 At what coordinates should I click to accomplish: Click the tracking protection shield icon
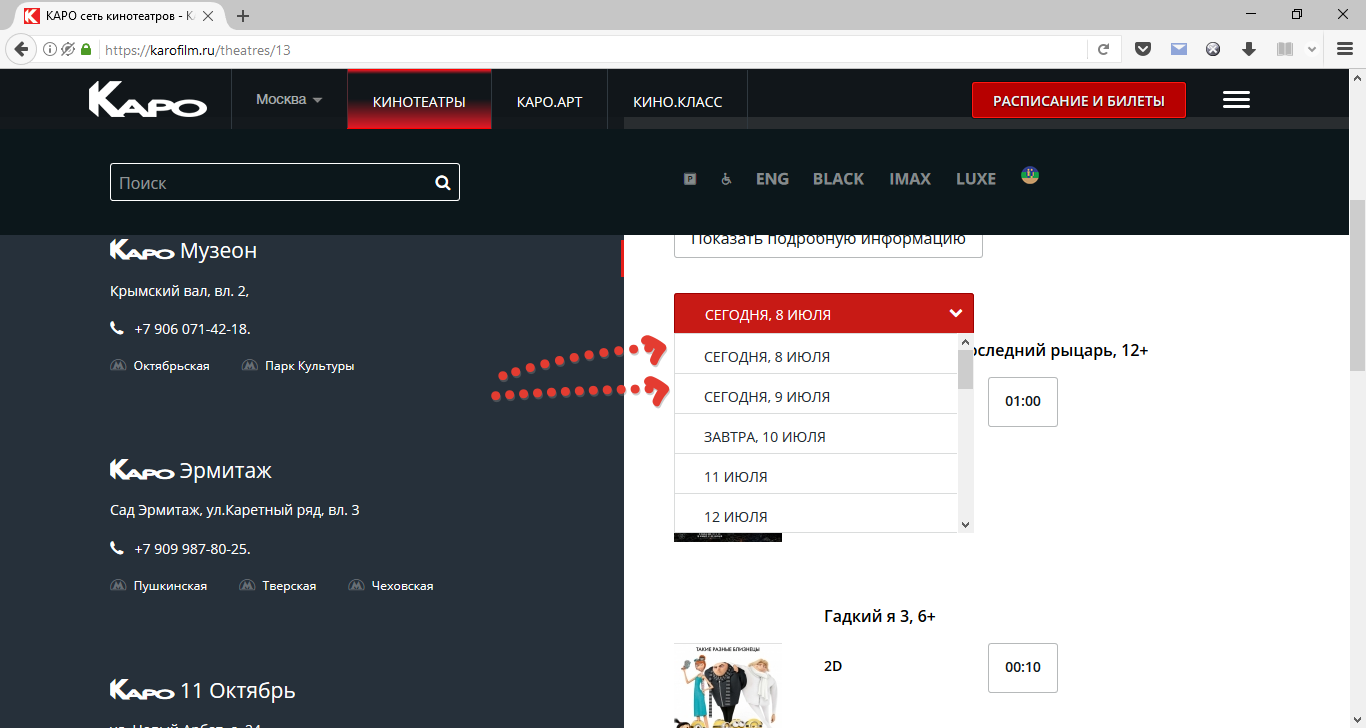[x=68, y=49]
